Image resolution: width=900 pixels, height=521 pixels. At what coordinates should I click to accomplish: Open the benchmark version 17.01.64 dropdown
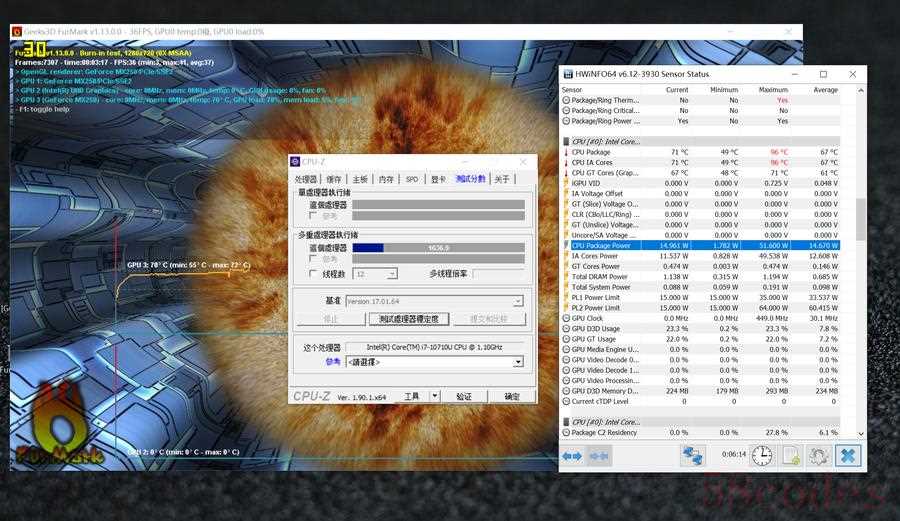pyautogui.click(x=517, y=301)
